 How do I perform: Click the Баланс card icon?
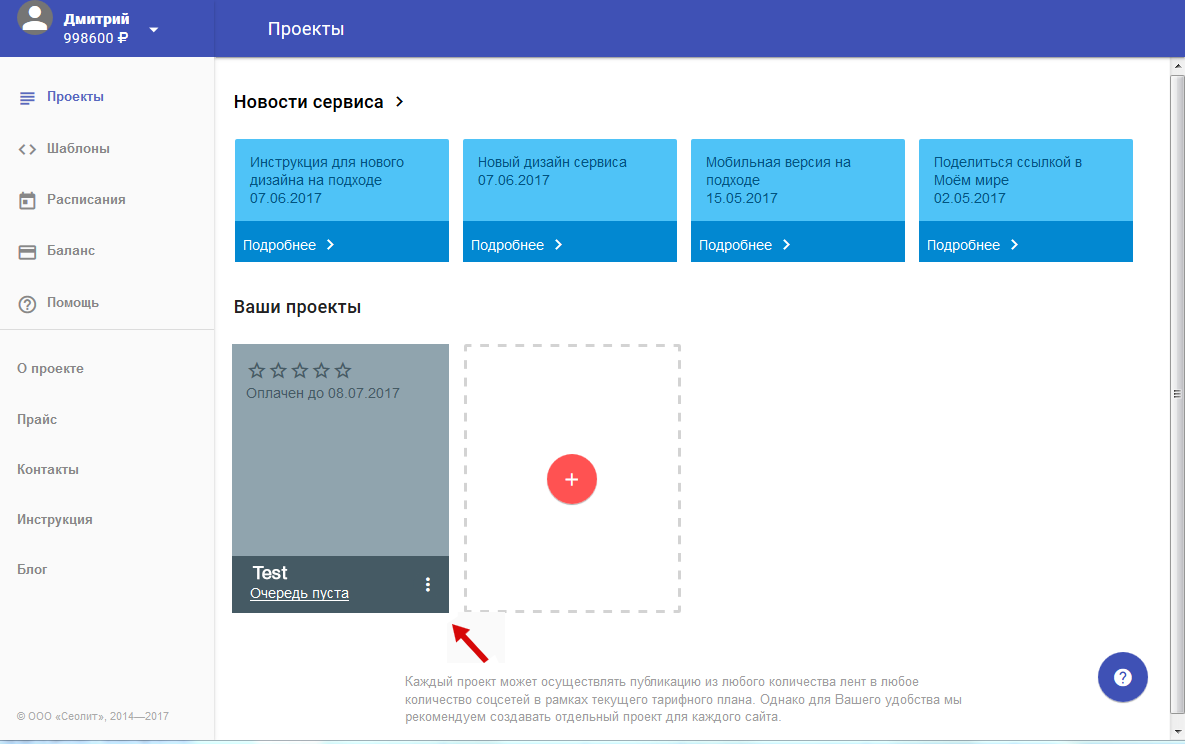[x=28, y=252]
